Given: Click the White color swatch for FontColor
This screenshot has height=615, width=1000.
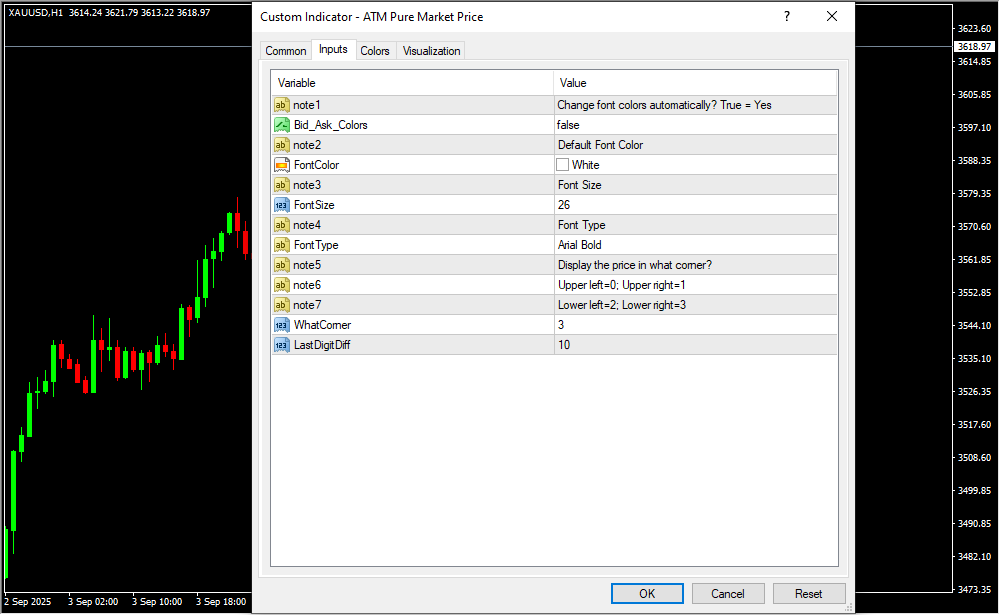Looking at the screenshot, I should pyautogui.click(x=563, y=165).
